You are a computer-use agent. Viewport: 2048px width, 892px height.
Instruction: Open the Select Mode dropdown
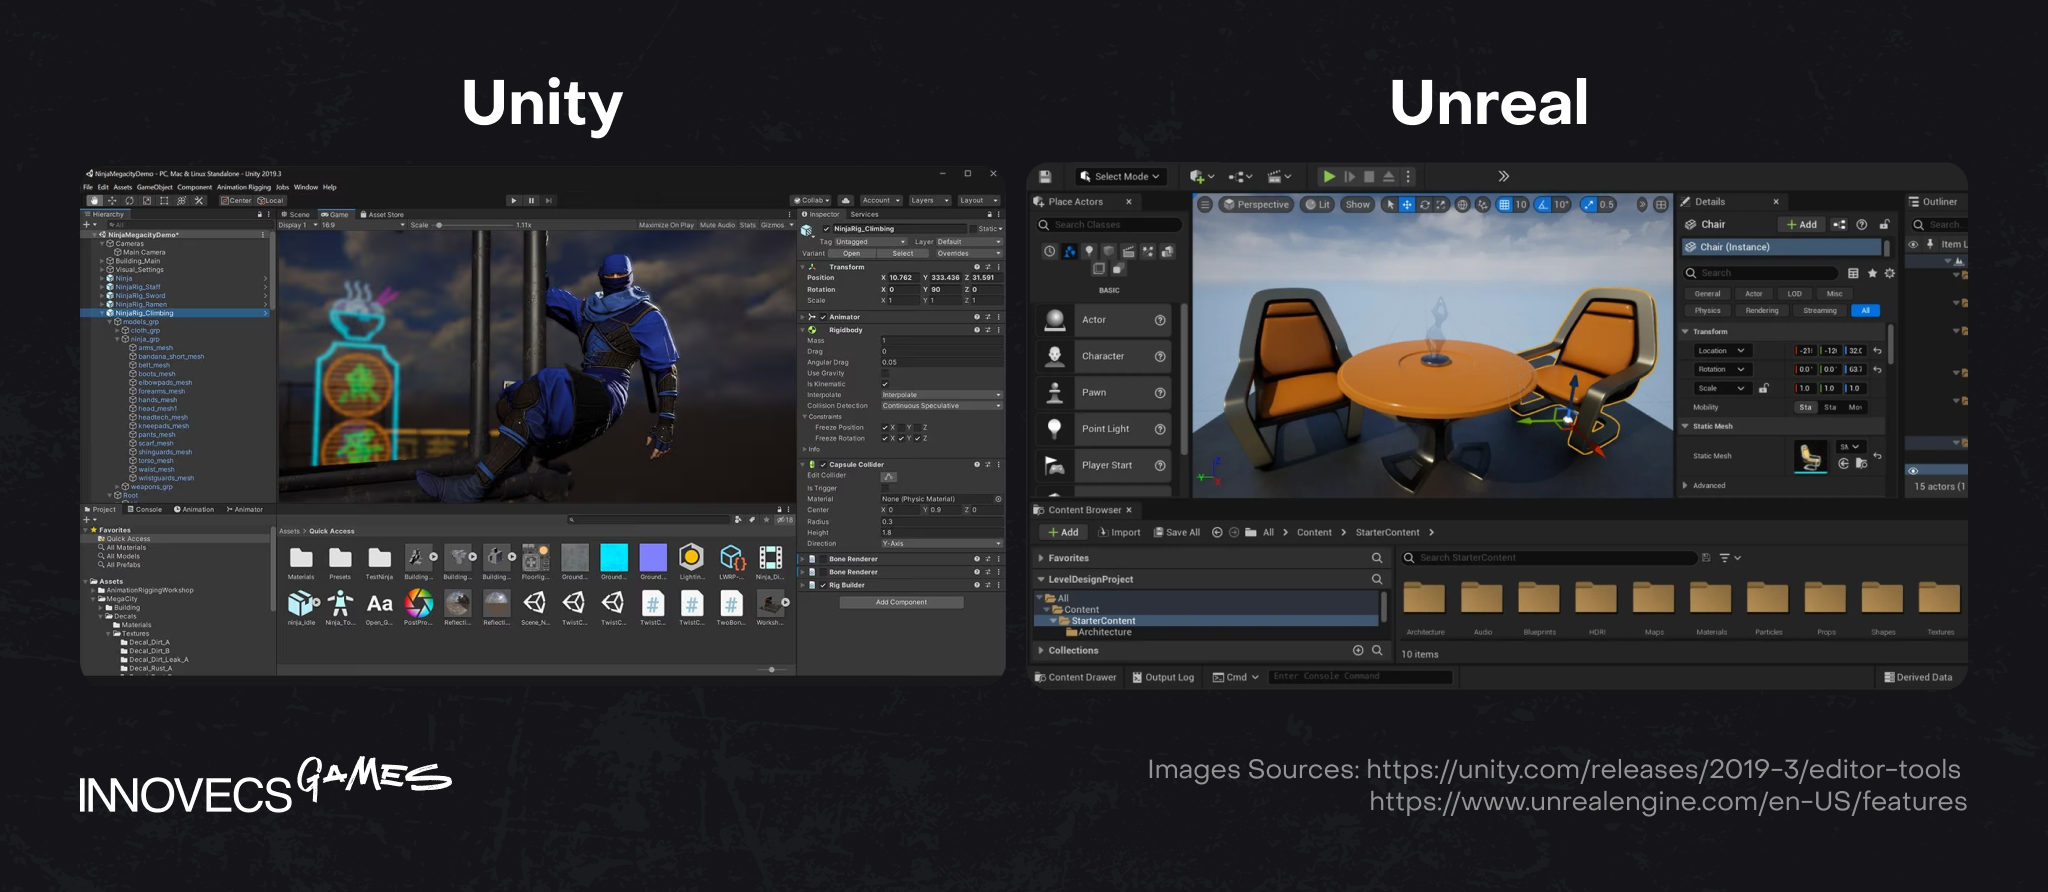pos(1120,177)
